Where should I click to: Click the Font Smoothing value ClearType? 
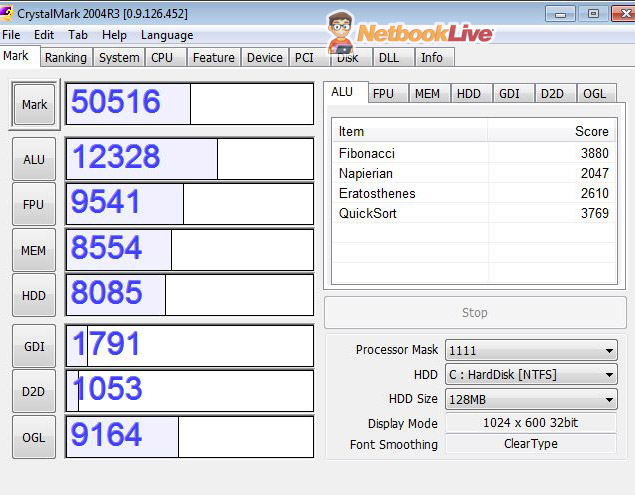(531, 444)
